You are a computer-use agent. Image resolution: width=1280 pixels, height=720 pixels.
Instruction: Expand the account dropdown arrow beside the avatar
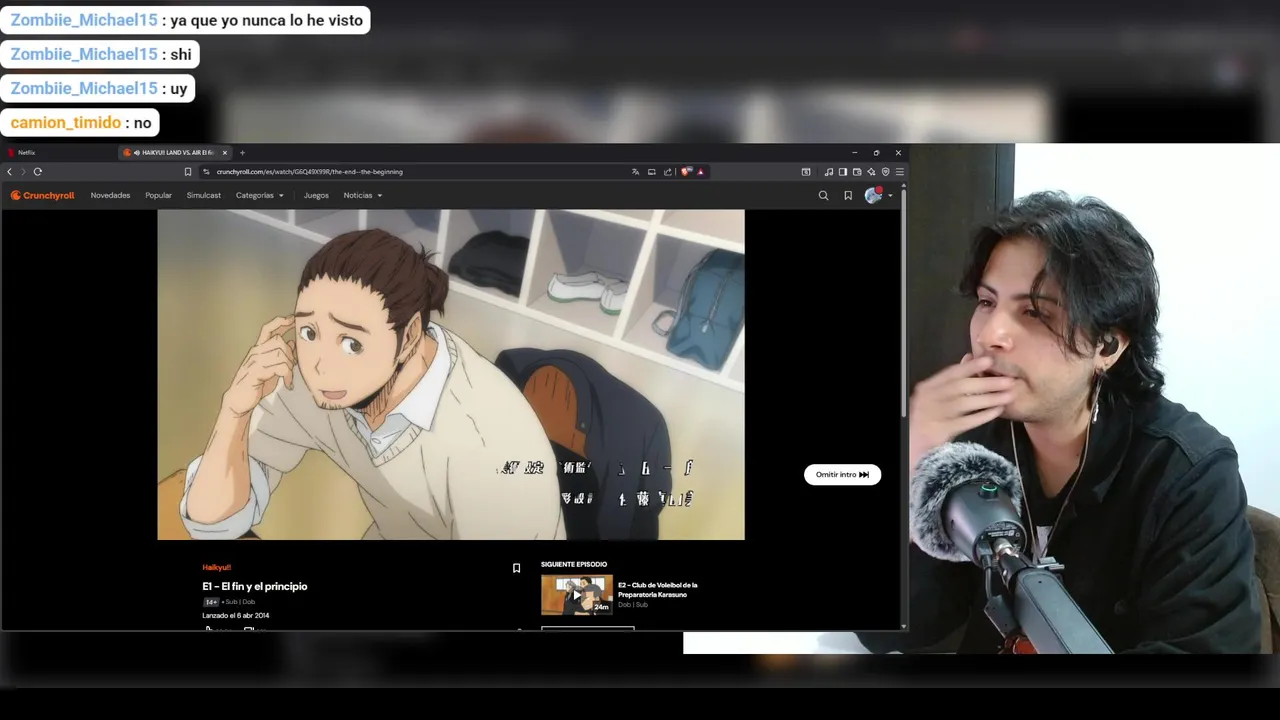coord(890,196)
